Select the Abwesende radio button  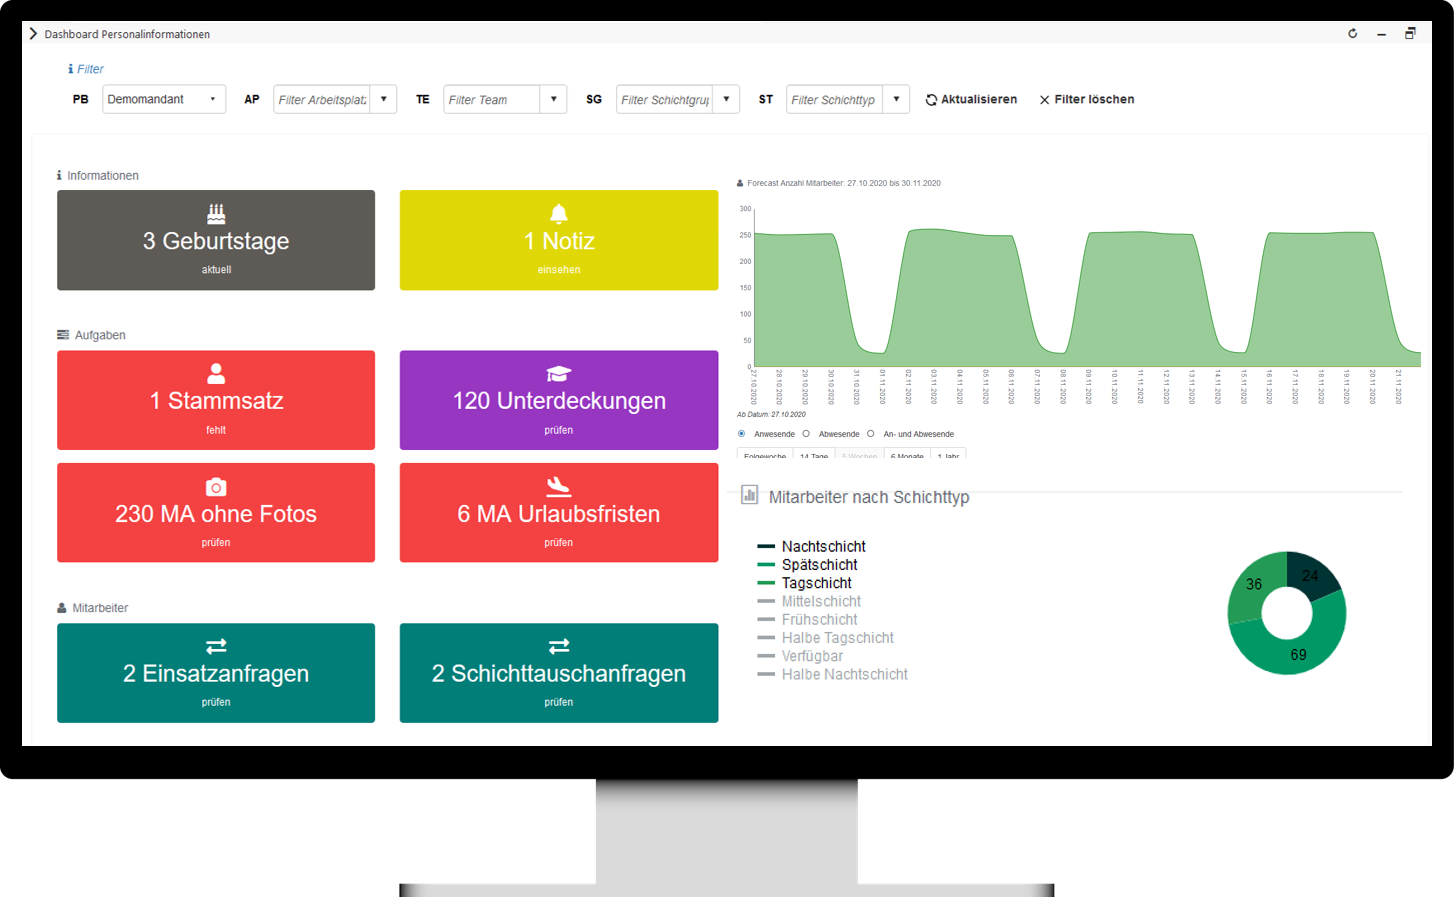(x=806, y=434)
